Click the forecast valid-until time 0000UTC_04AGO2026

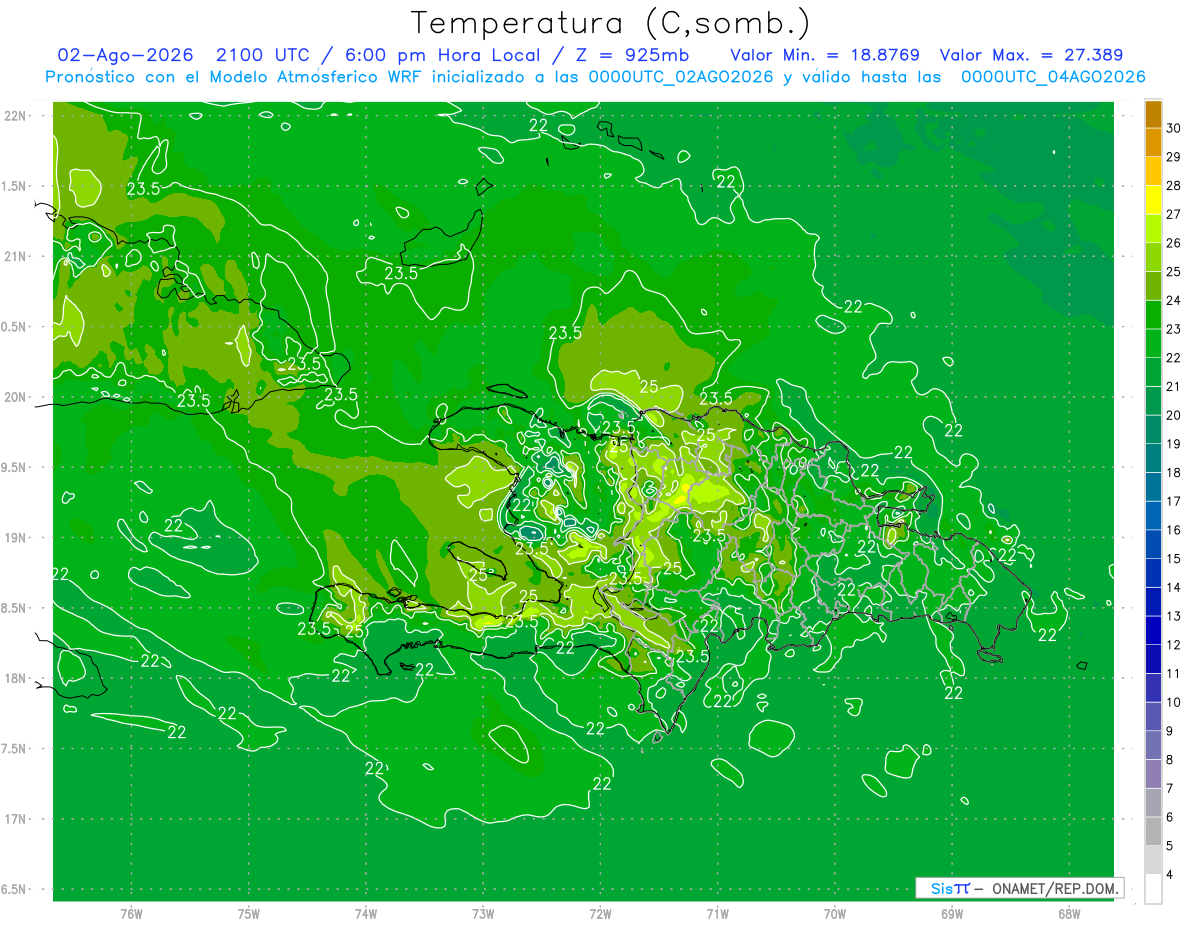click(x=1053, y=77)
